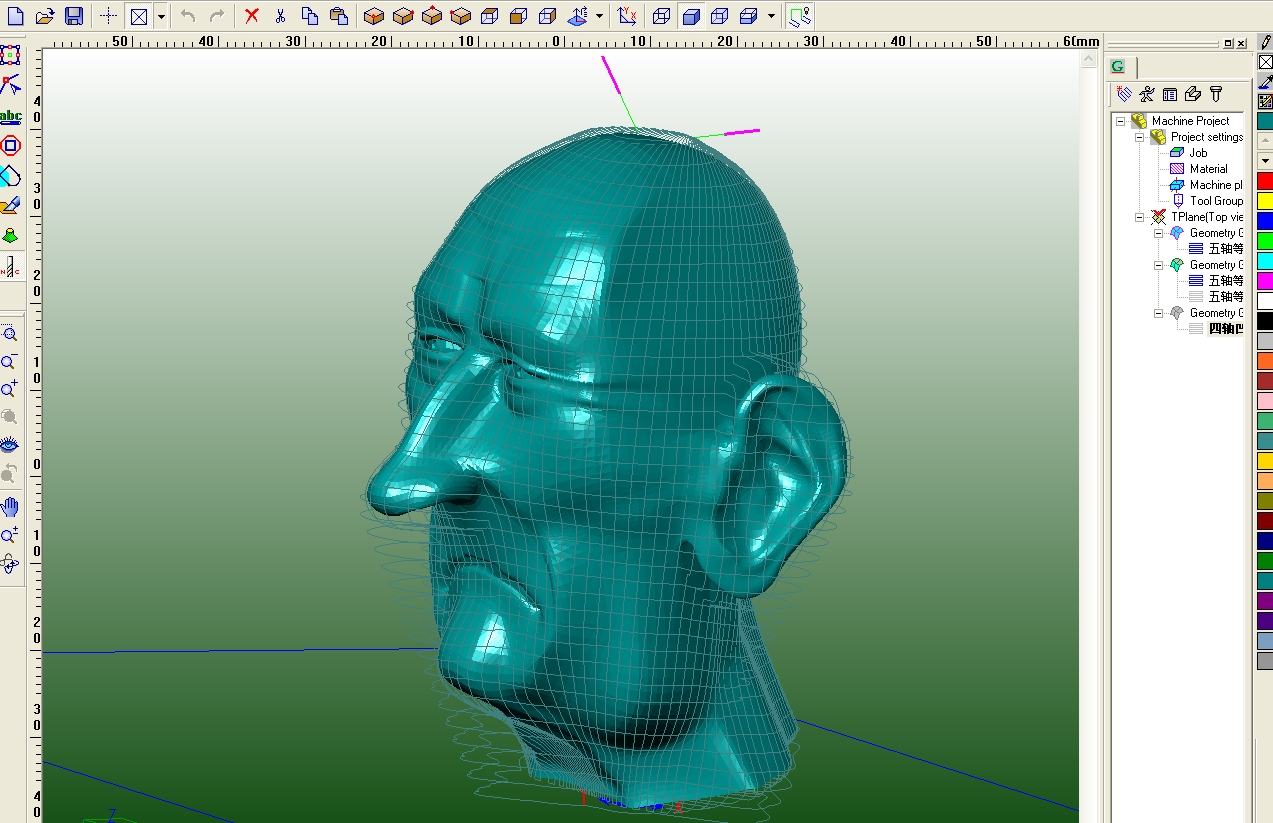
Task: Click the scroll up arrow of the viewport scrollbar
Action: pos(1089,59)
